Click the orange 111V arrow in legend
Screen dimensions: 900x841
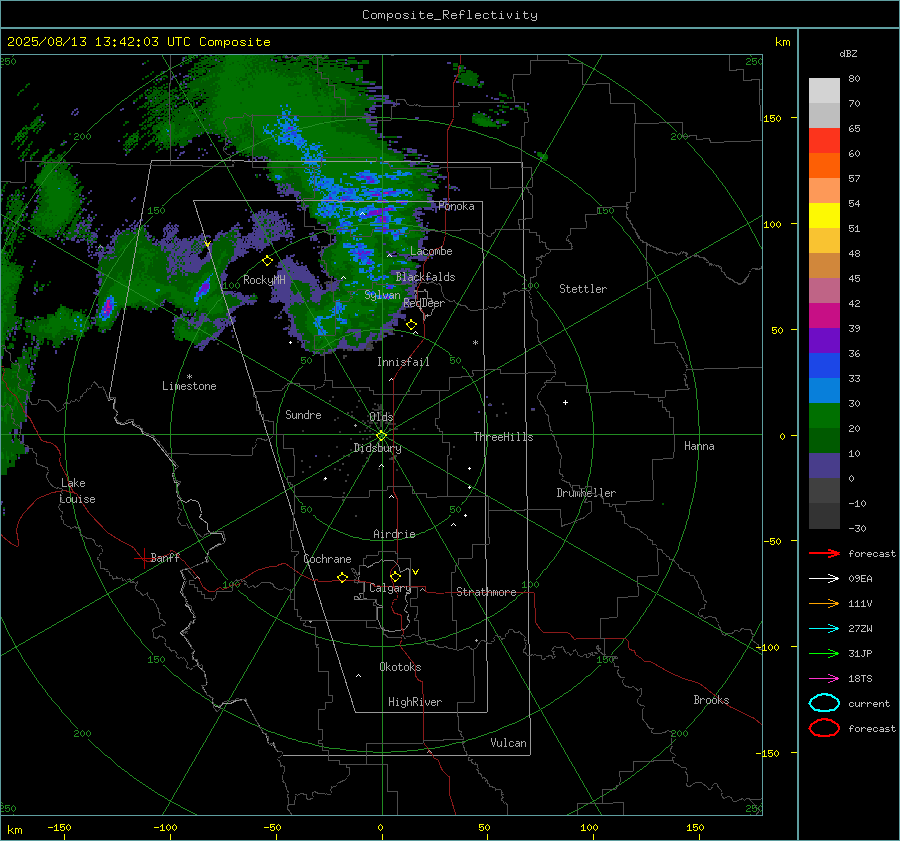(824, 603)
